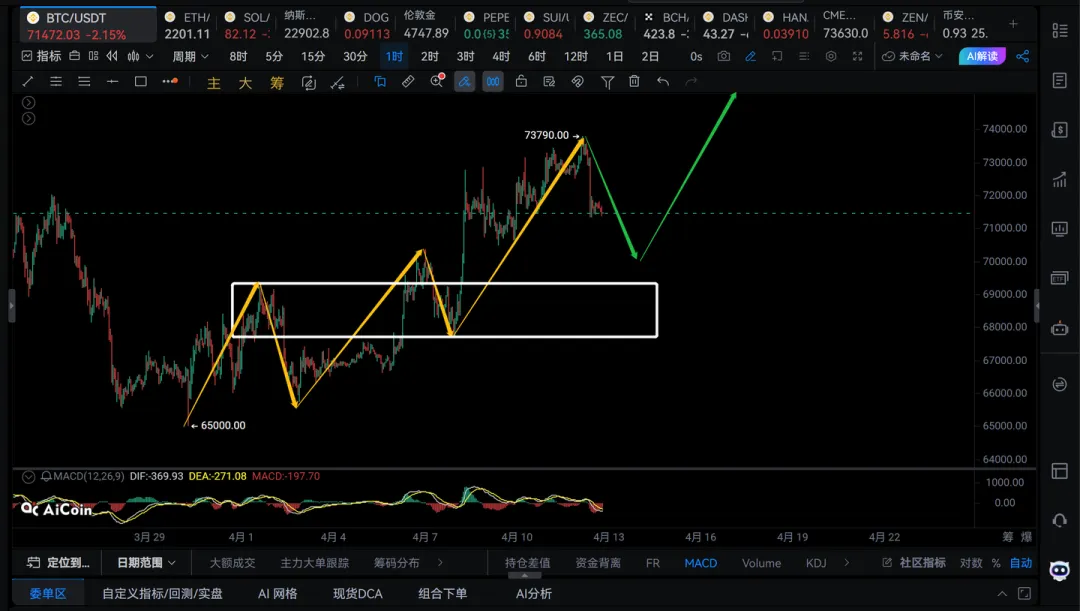The width and height of the screenshot is (1080, 611).
Task: Expand more sub-indicators arrow after KDJ
Action: pyautogui.click(x=847, y=563)
